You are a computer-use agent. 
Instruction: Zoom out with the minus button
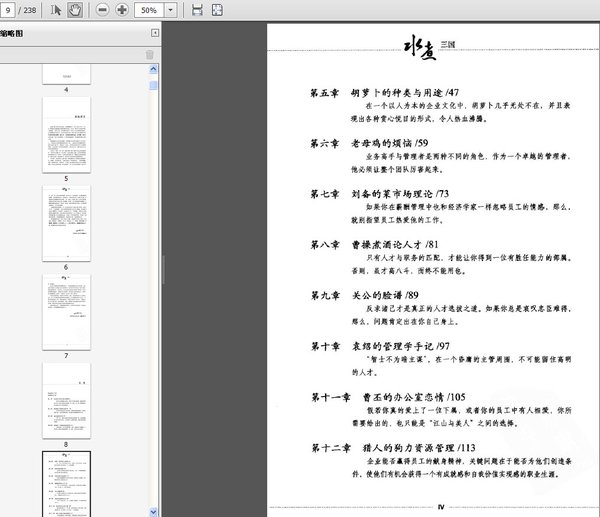coord(102,10)
